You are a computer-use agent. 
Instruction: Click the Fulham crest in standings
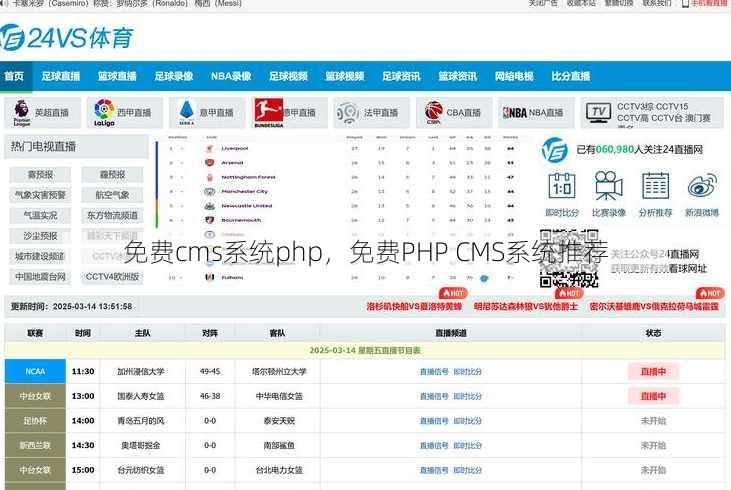[209, 277]
